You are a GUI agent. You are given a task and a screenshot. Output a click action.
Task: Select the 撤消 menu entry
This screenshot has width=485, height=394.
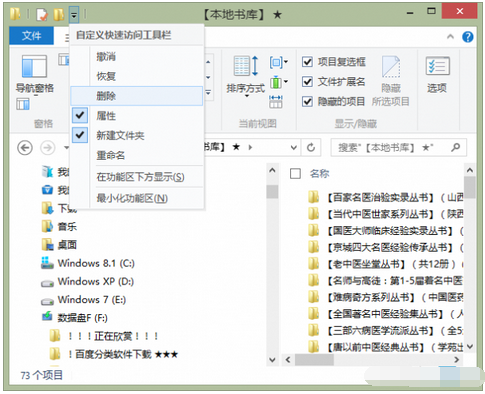137,56
